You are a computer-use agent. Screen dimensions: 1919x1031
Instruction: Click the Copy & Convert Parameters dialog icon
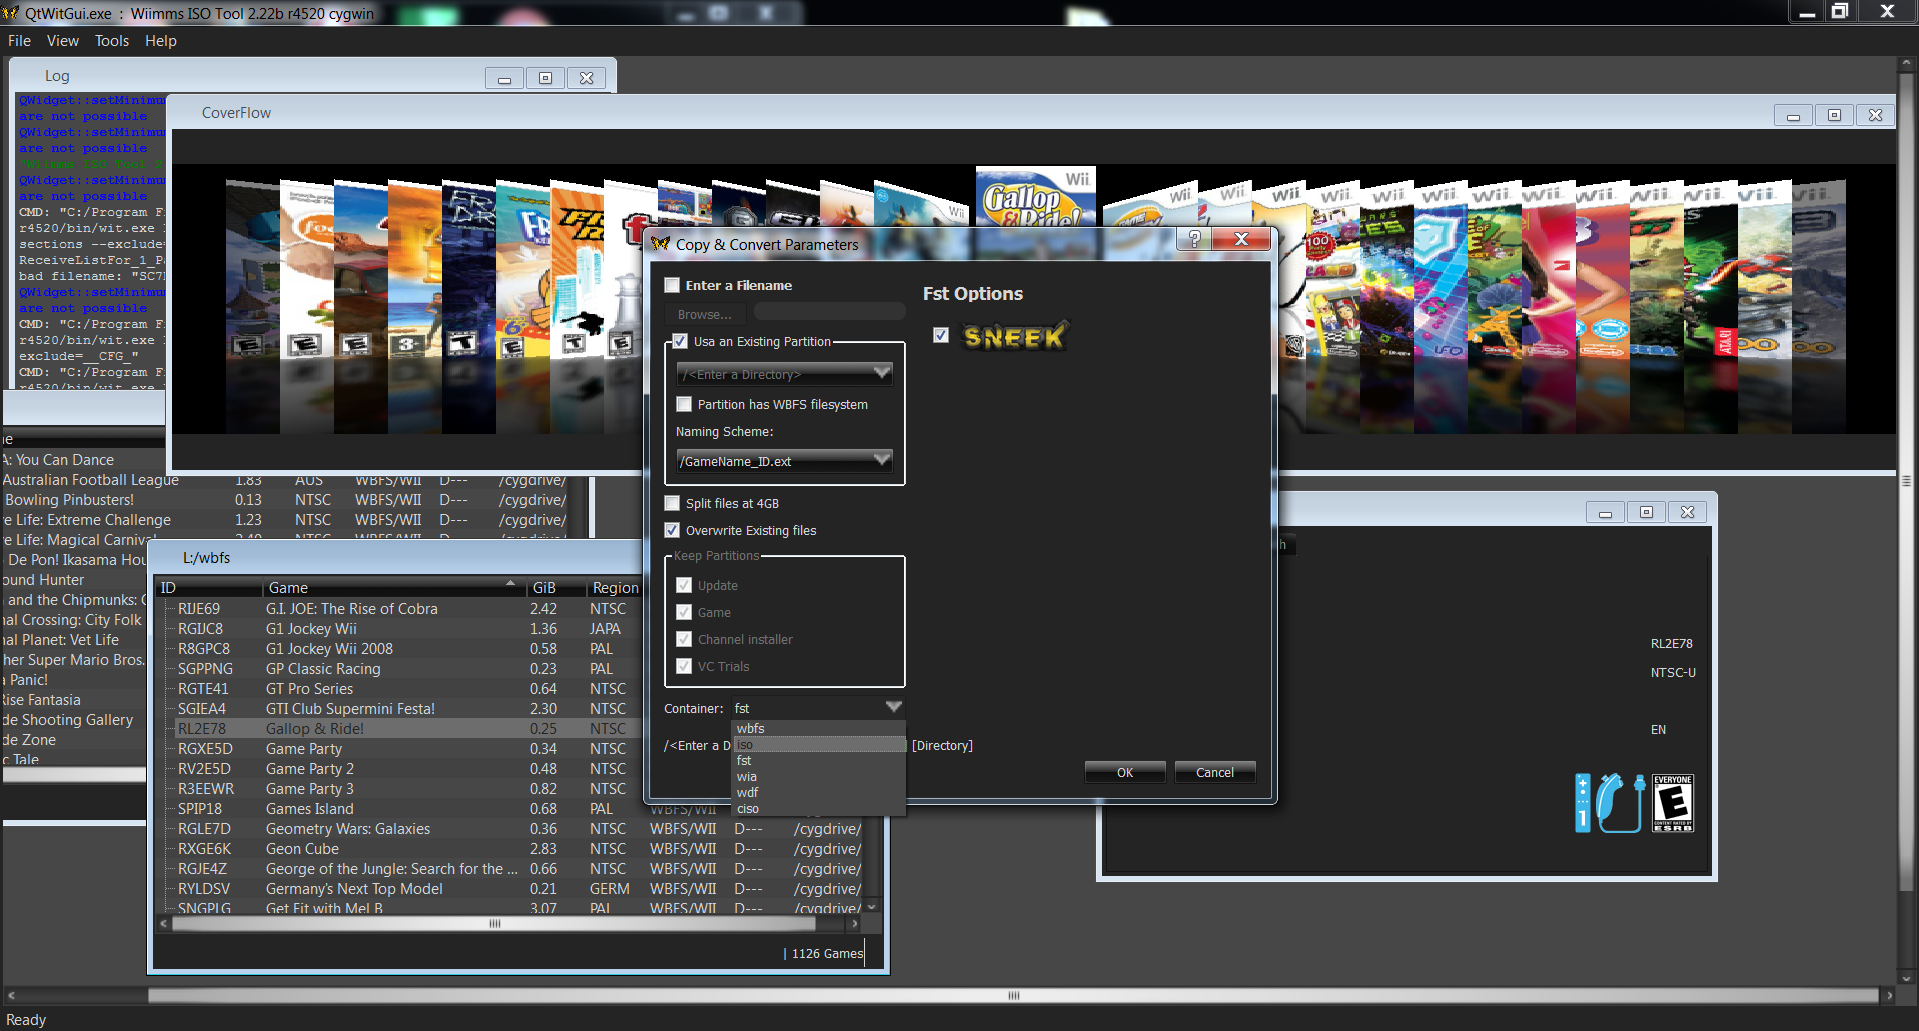pos(660,244)
